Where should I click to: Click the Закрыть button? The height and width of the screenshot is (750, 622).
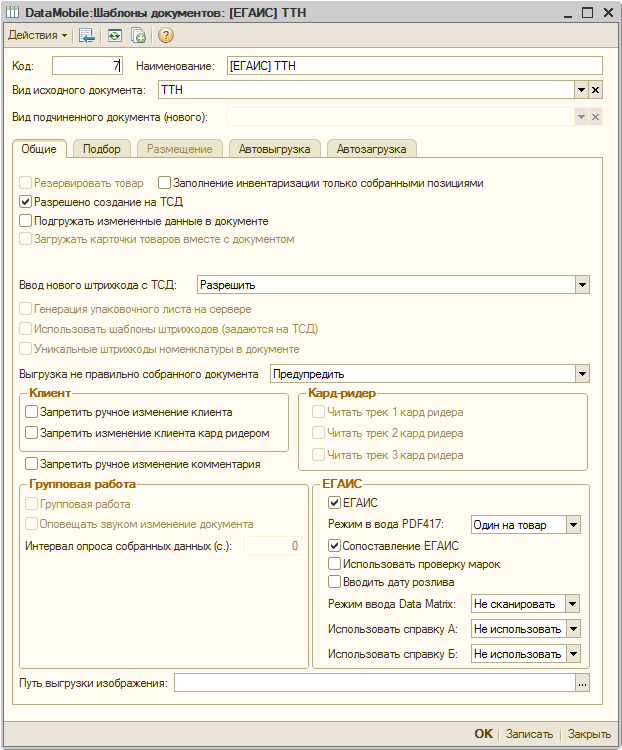(589, 734)
